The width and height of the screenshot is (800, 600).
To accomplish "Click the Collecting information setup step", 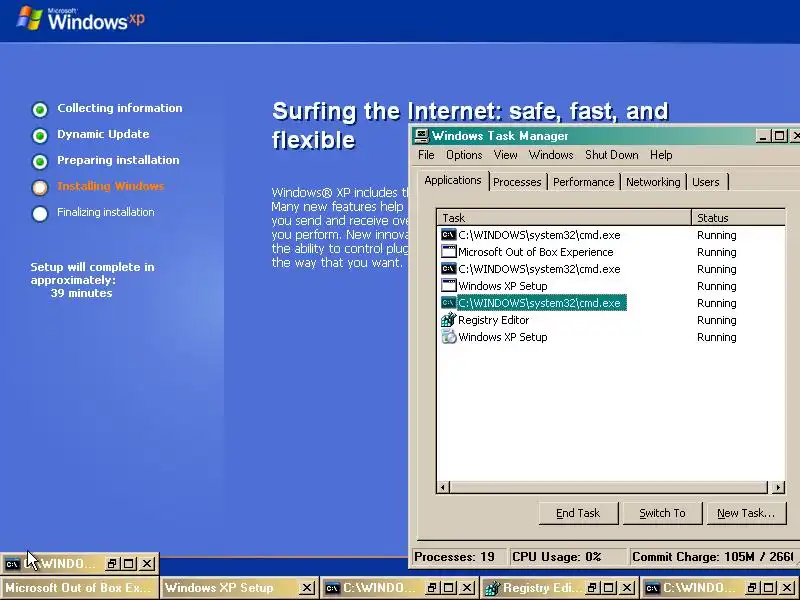I will 119,108.
